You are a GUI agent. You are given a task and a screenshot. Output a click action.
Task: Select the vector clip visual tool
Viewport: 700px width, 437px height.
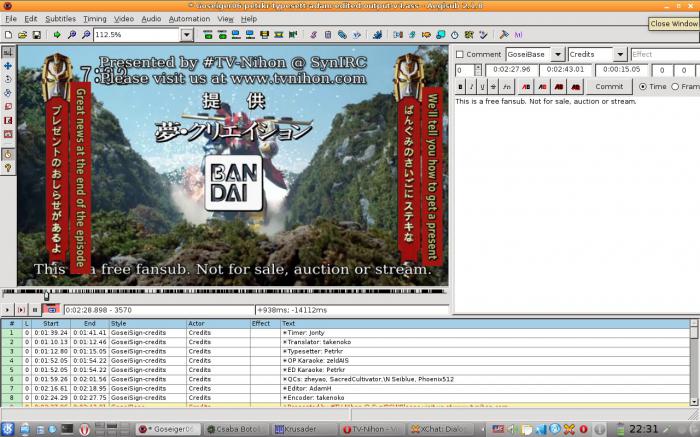8,134
